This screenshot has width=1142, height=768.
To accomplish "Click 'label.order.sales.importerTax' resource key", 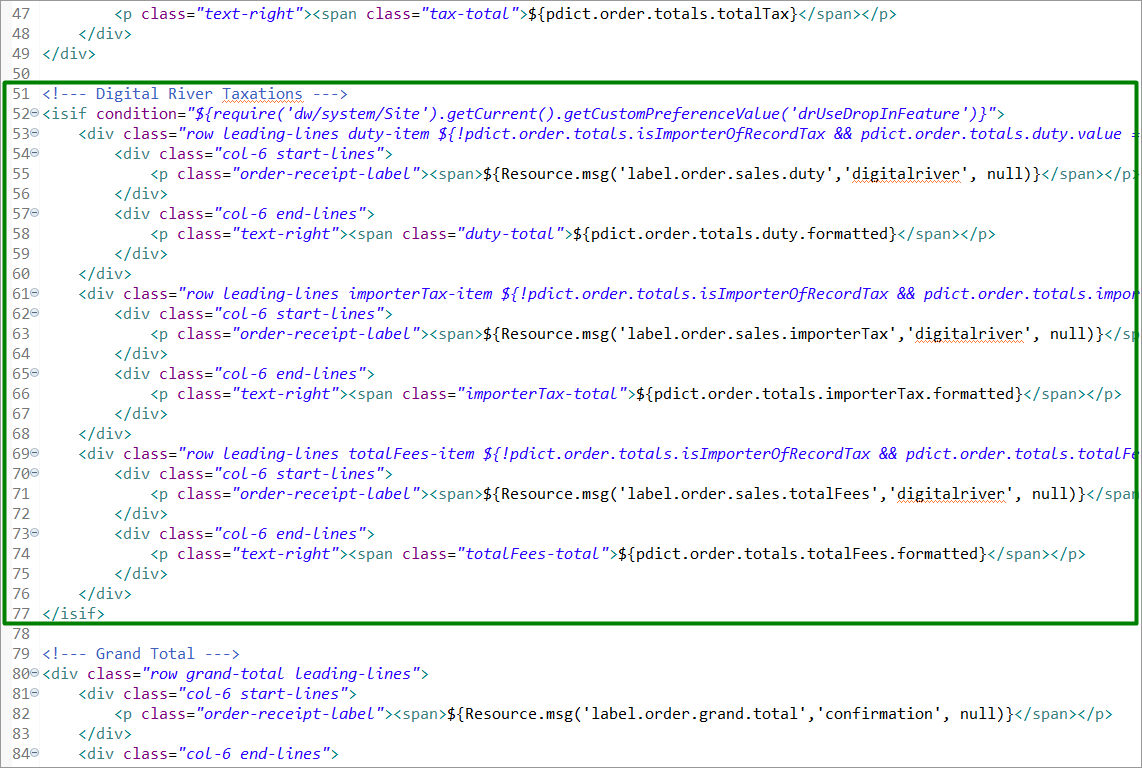I will (757, 334).
